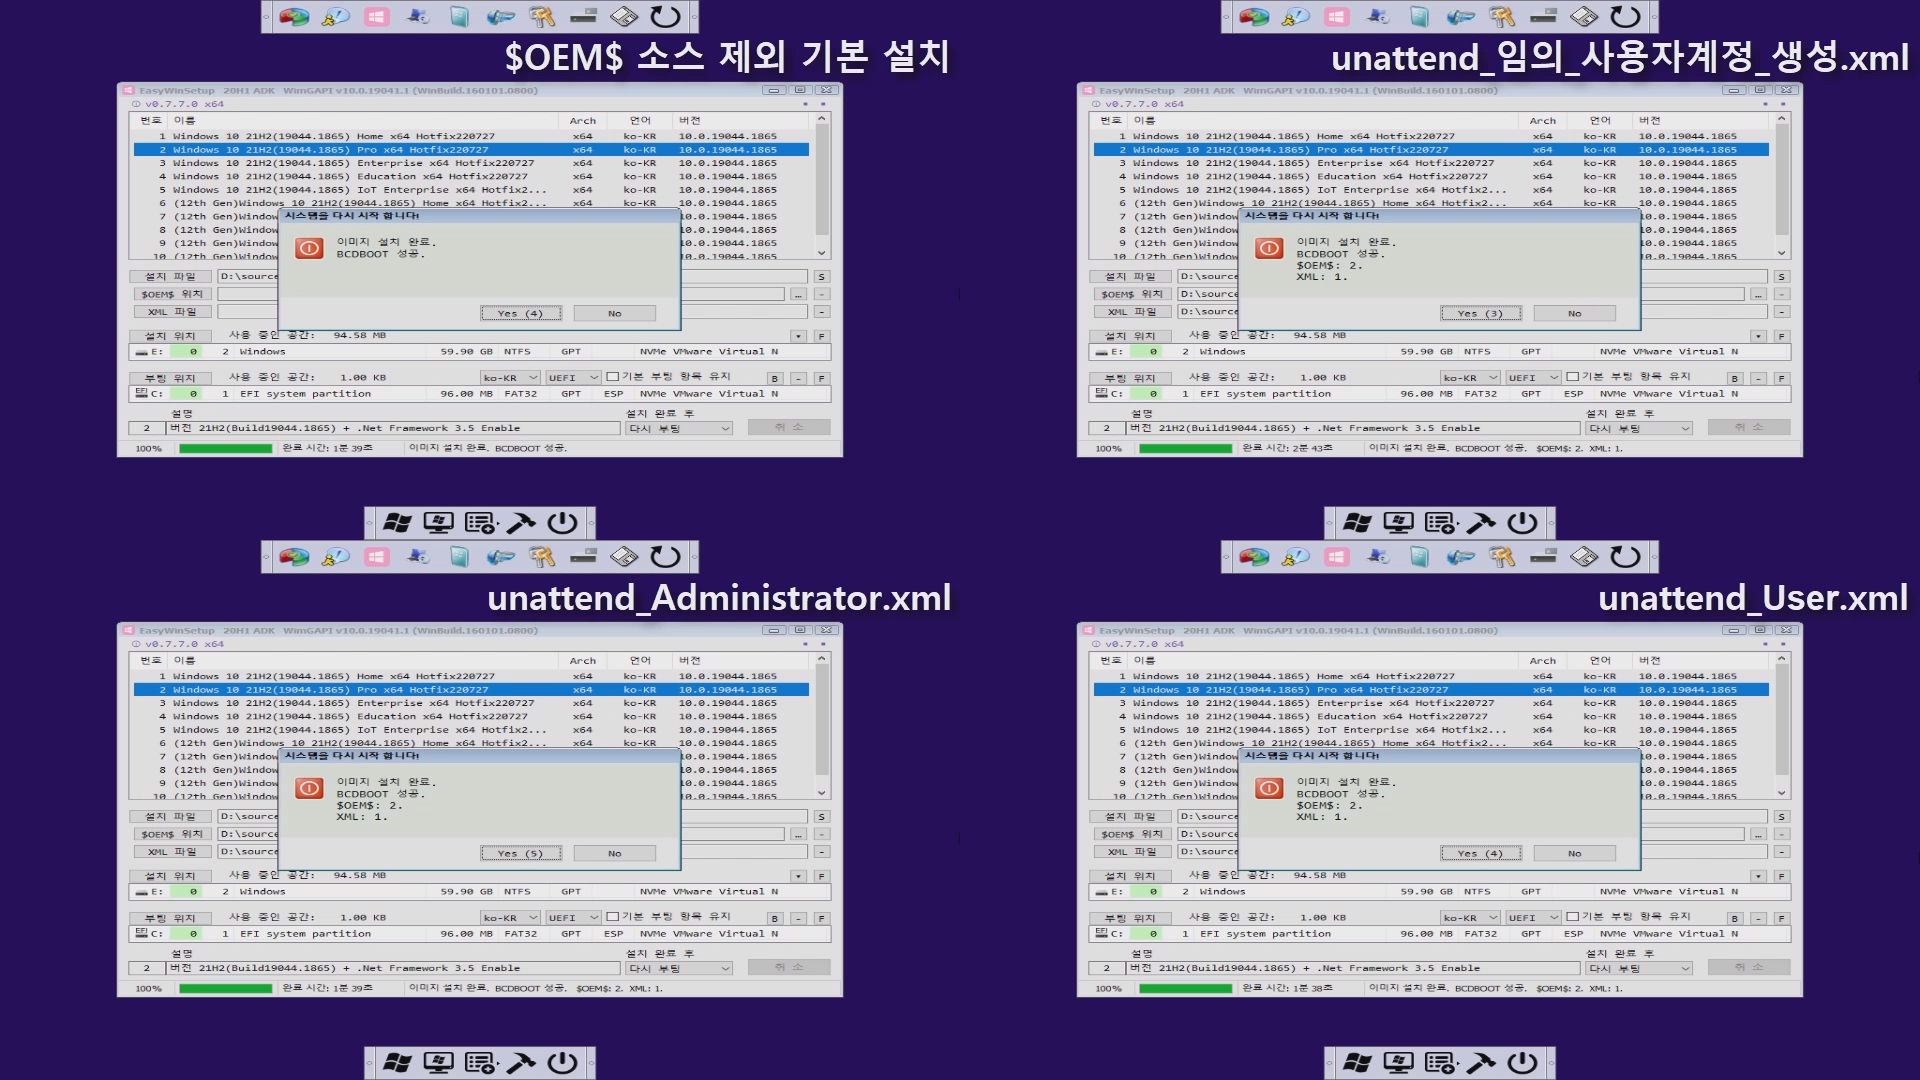Click the black Windows flag icon below the $OEM$ 기본 설치 window
The width and height of the screenshot is (1920, 1080).
point(397,523)
